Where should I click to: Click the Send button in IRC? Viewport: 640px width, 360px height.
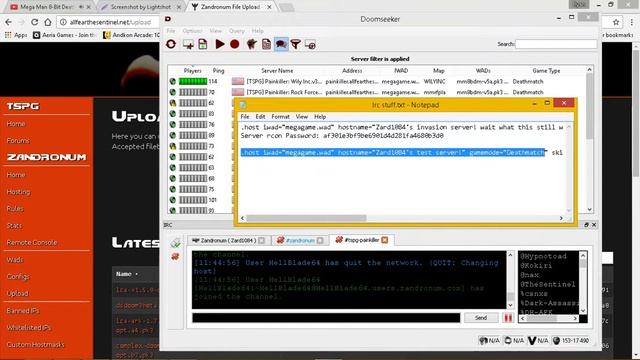tap(481, 318)
